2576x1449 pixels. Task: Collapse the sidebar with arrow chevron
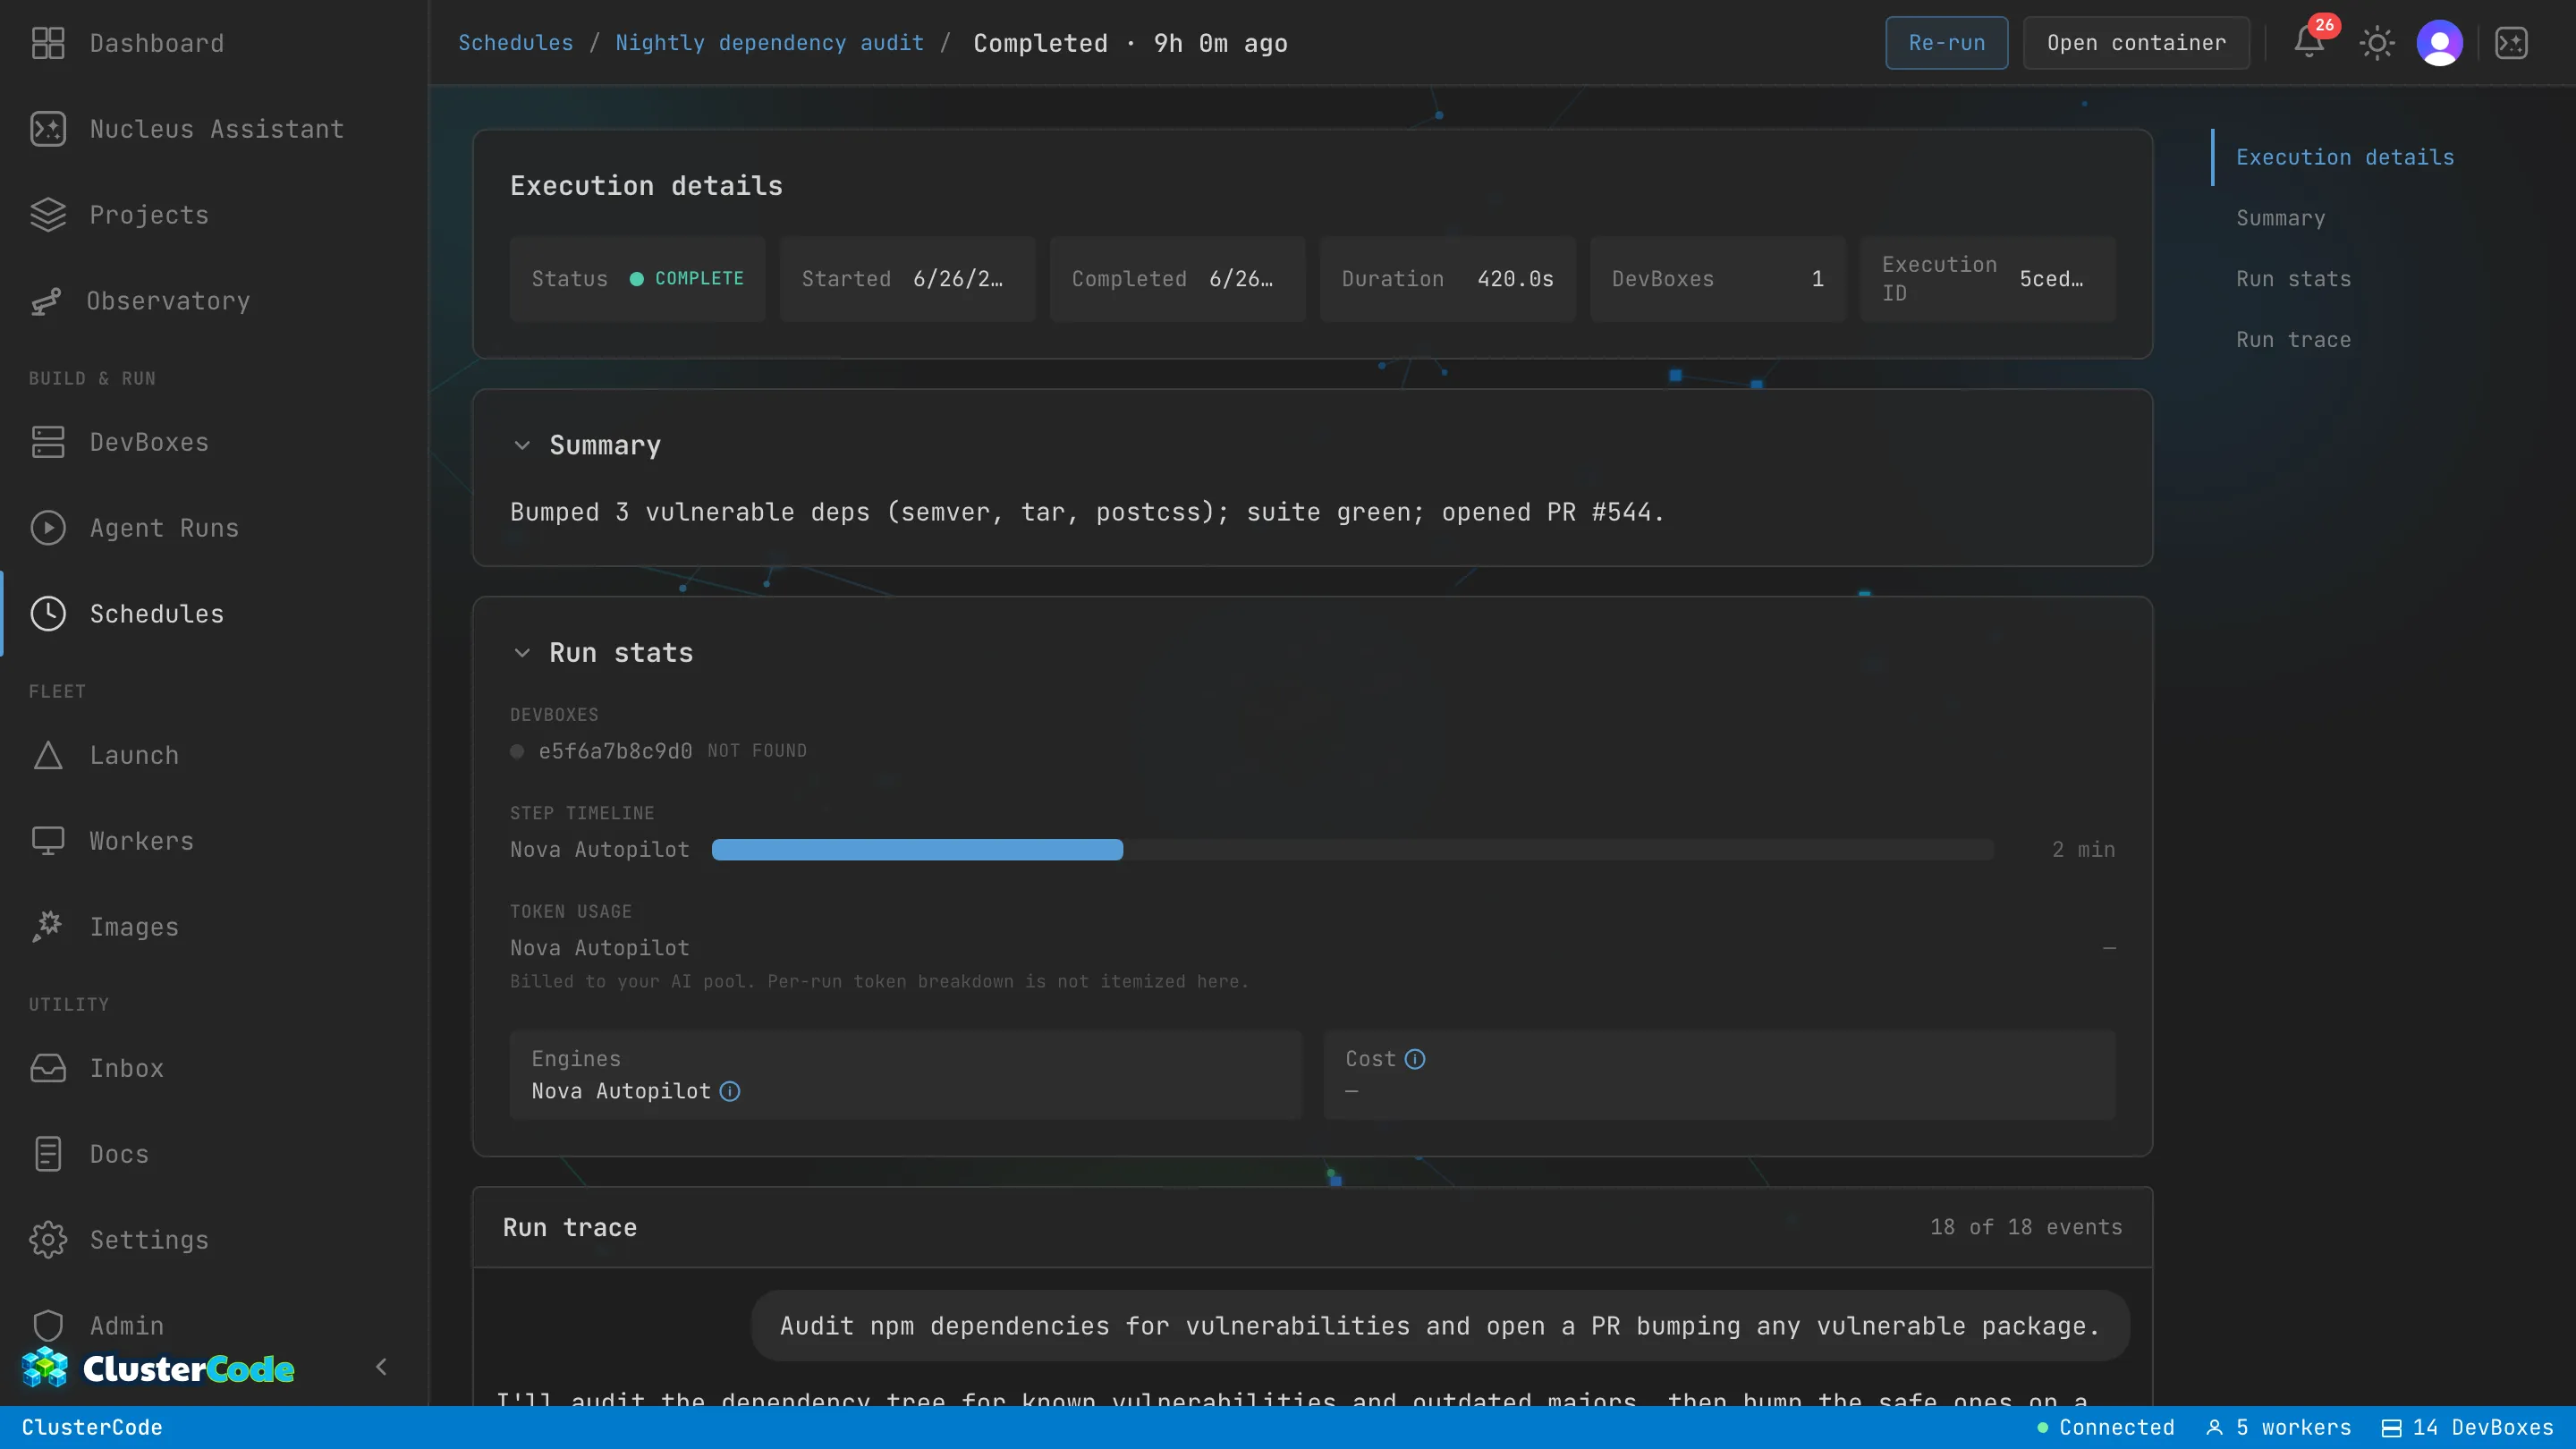click(381, 1367)
